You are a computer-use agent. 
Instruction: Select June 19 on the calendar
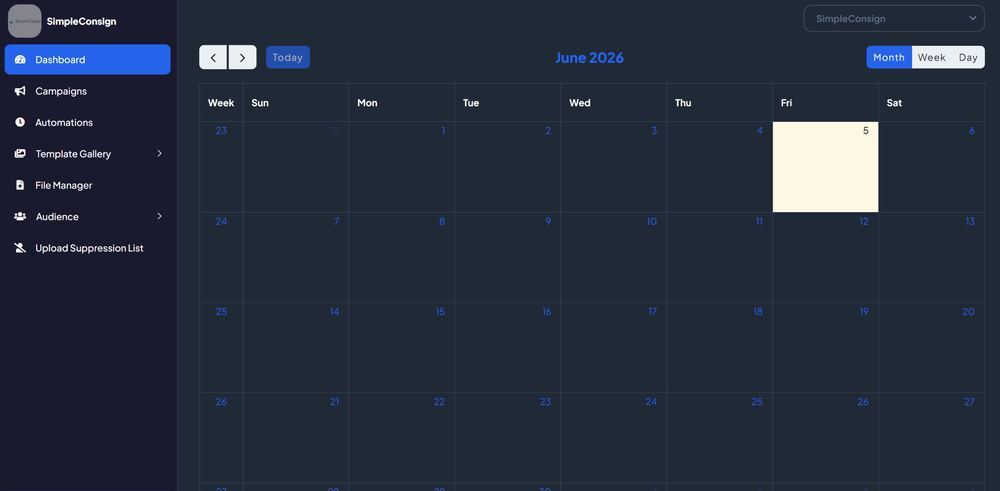click(x=825, y=348)
